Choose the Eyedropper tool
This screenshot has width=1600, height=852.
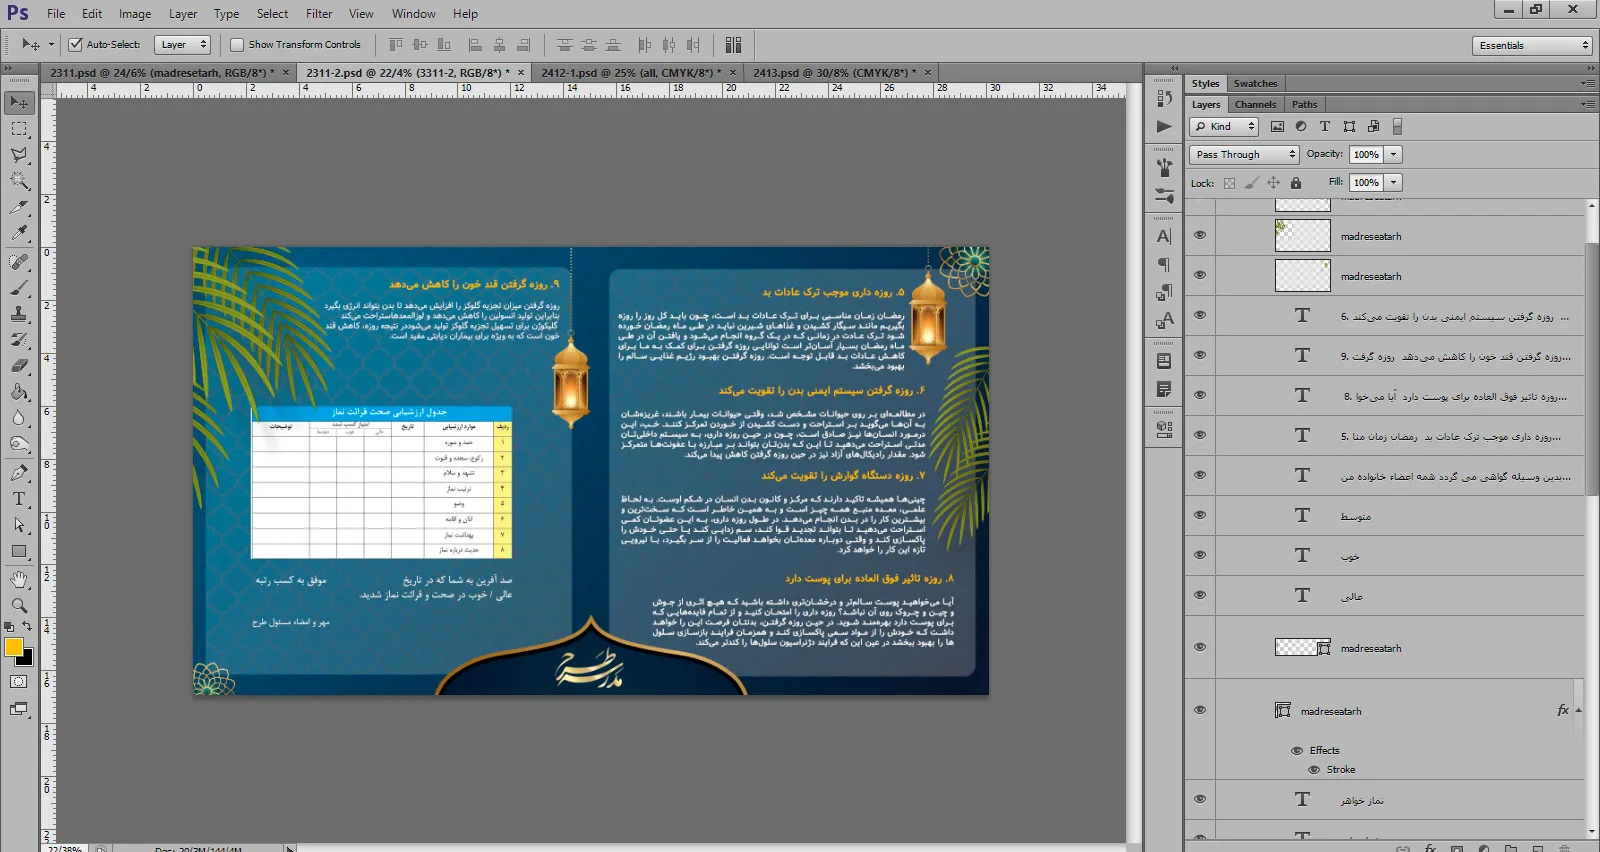pos(19,233)
